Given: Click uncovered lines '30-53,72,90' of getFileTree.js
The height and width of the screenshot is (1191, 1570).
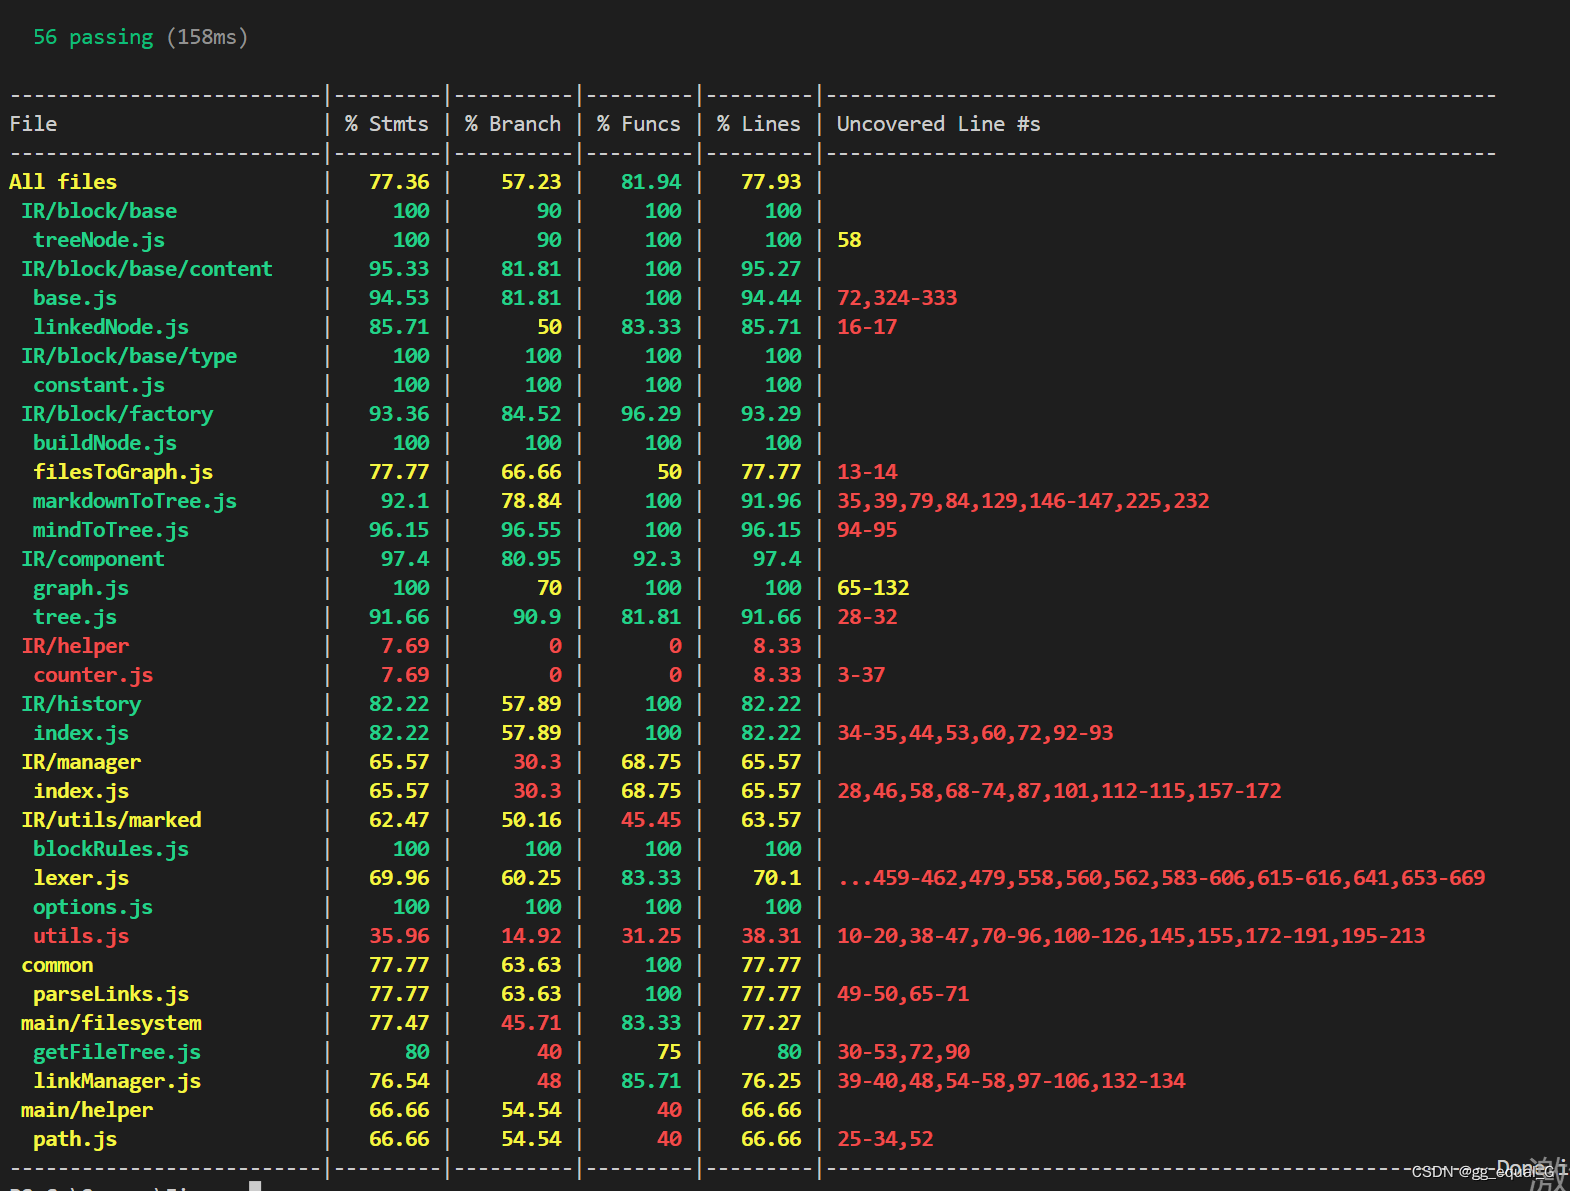Looking at the screenshot, I should [903, 1052].
